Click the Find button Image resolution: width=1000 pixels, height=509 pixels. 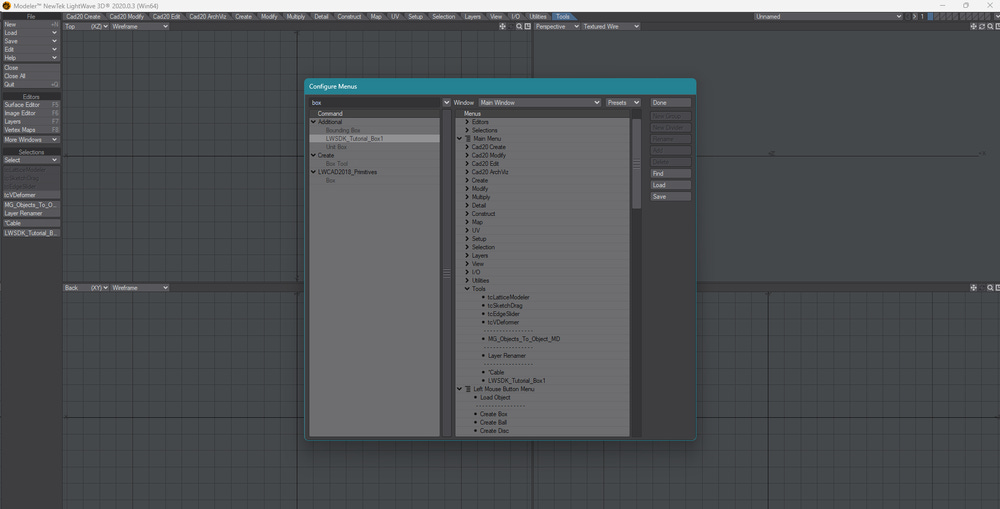click(670, 173)
